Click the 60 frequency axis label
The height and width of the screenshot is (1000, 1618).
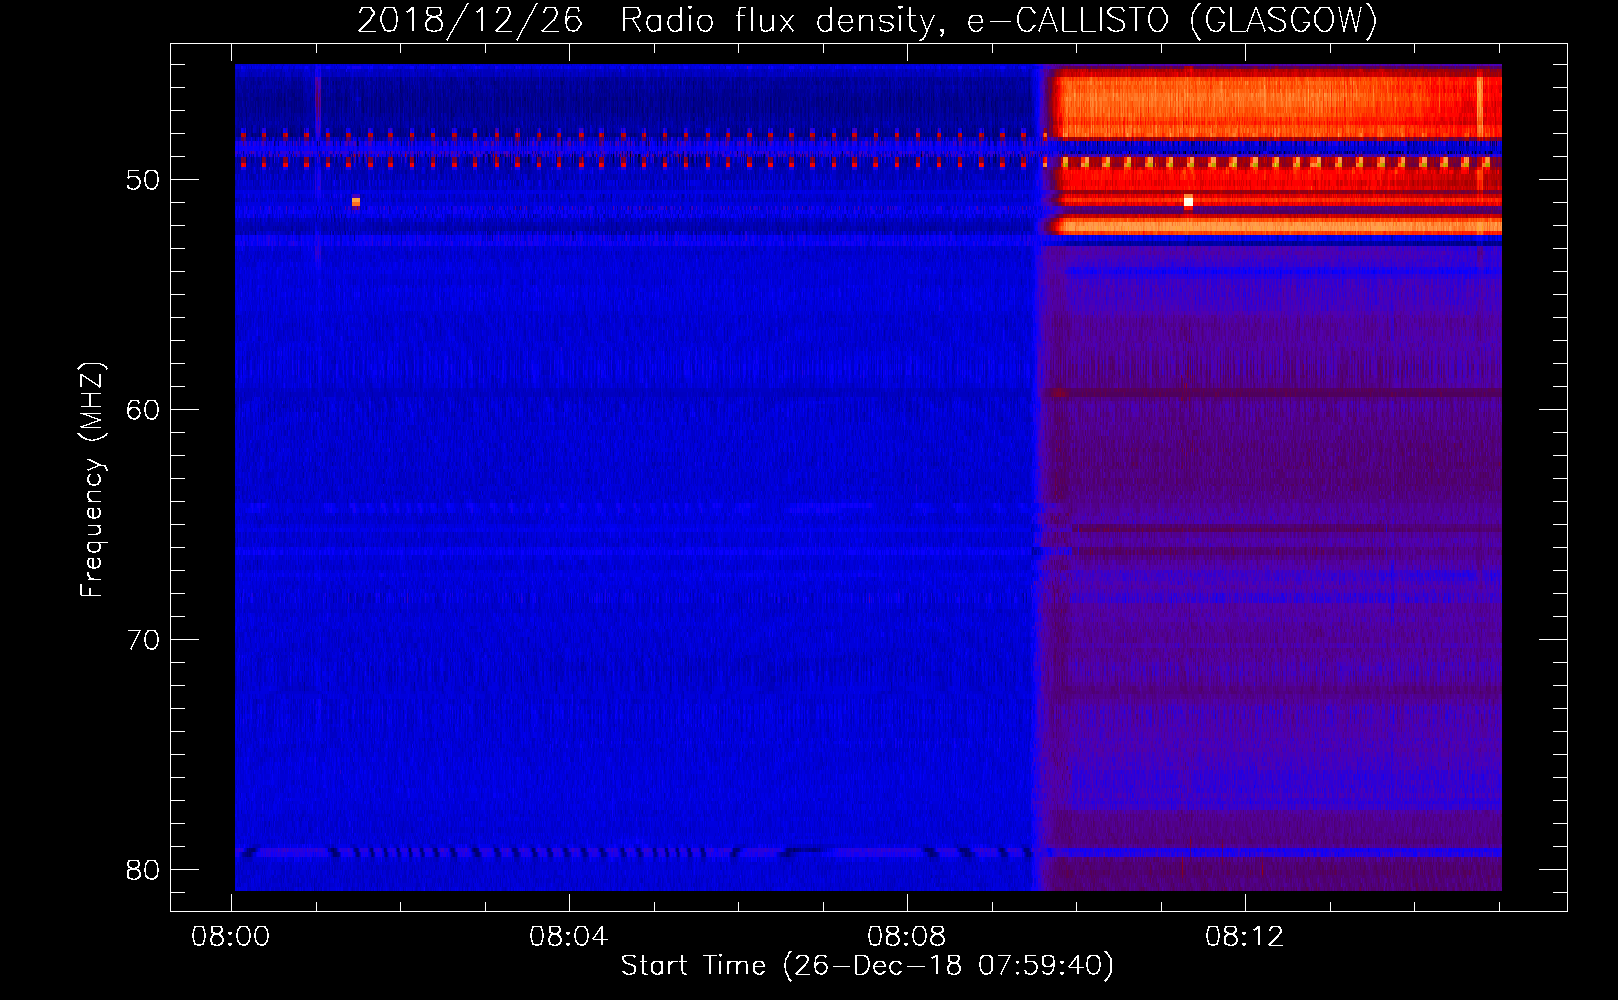[143, 410]
